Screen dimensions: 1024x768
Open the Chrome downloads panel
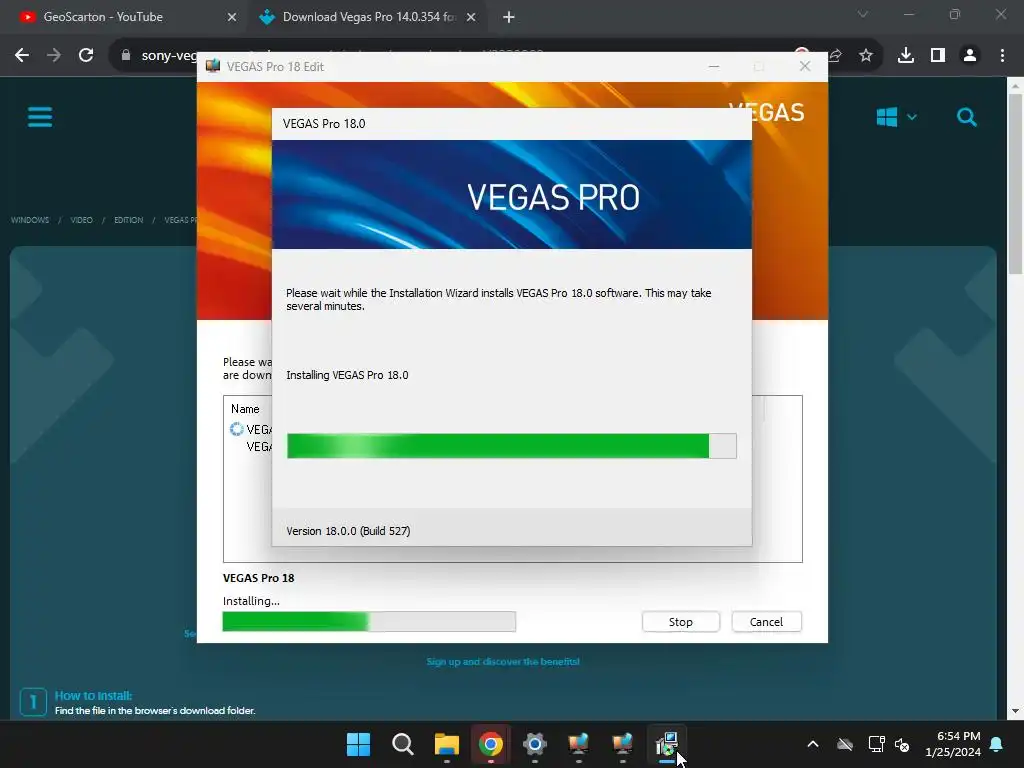click(906, 56)
